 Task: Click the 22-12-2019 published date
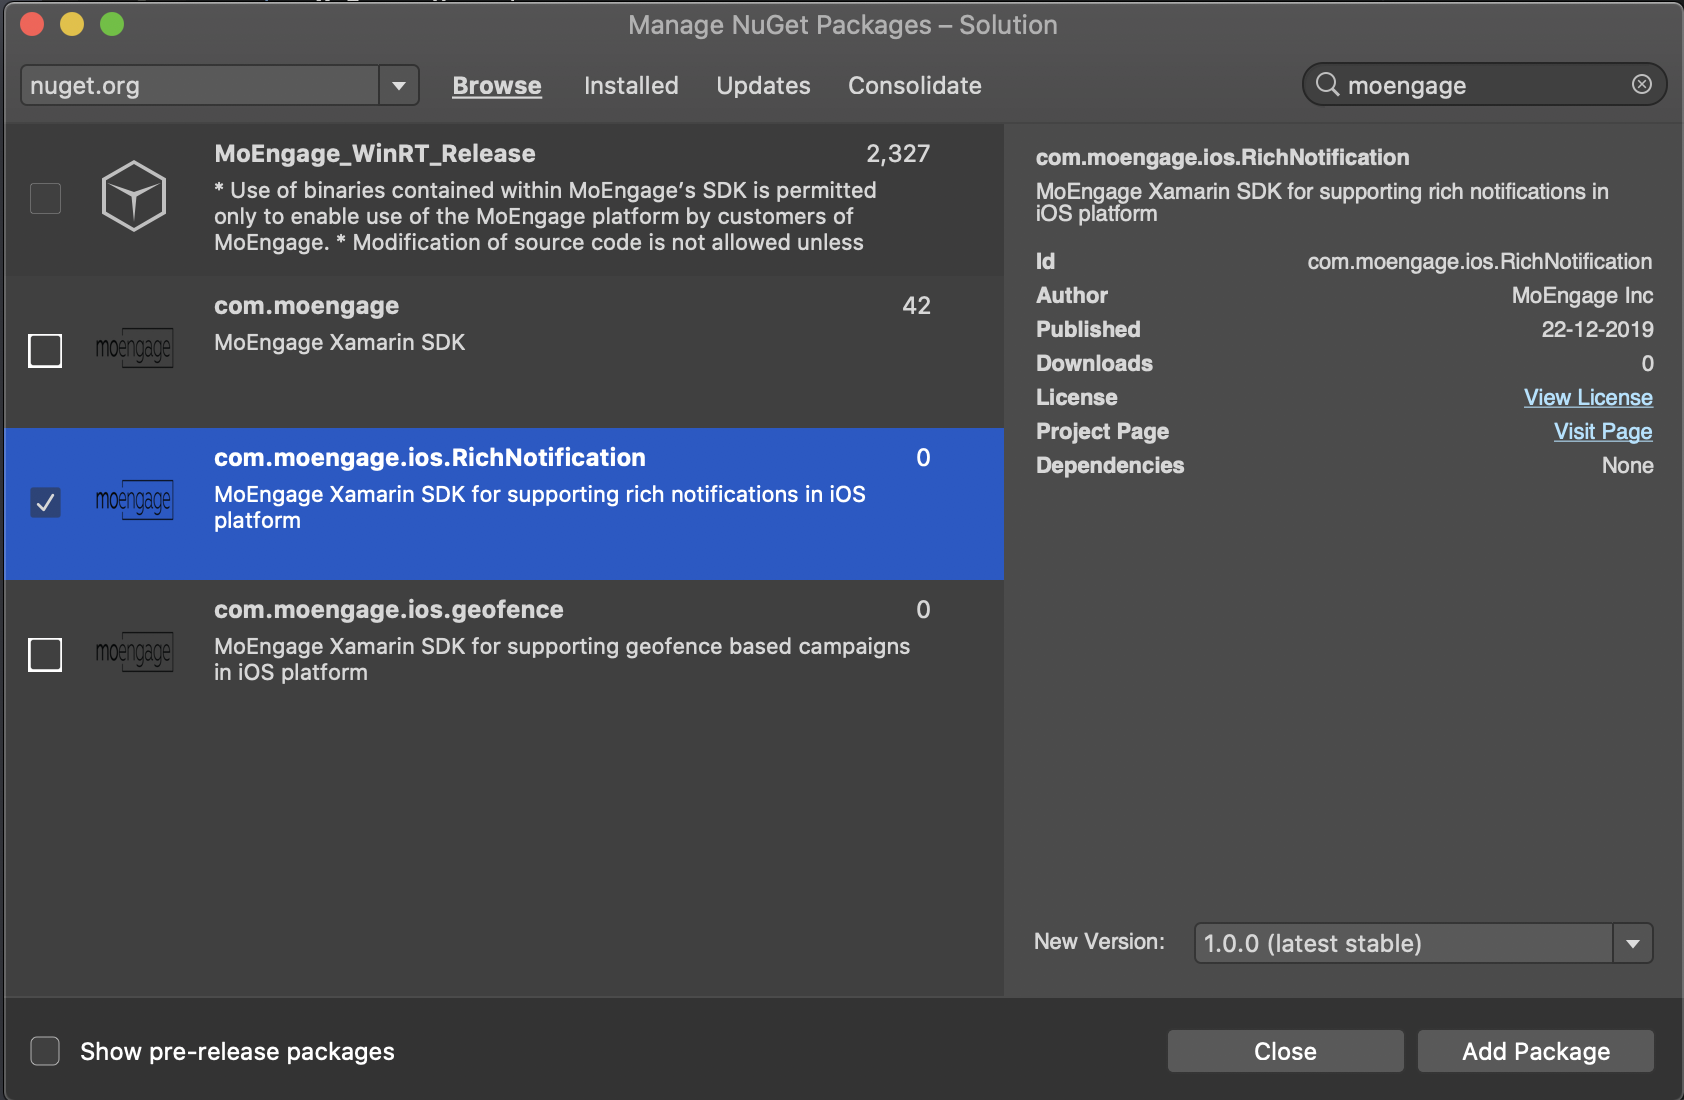tap(1597, 329)
